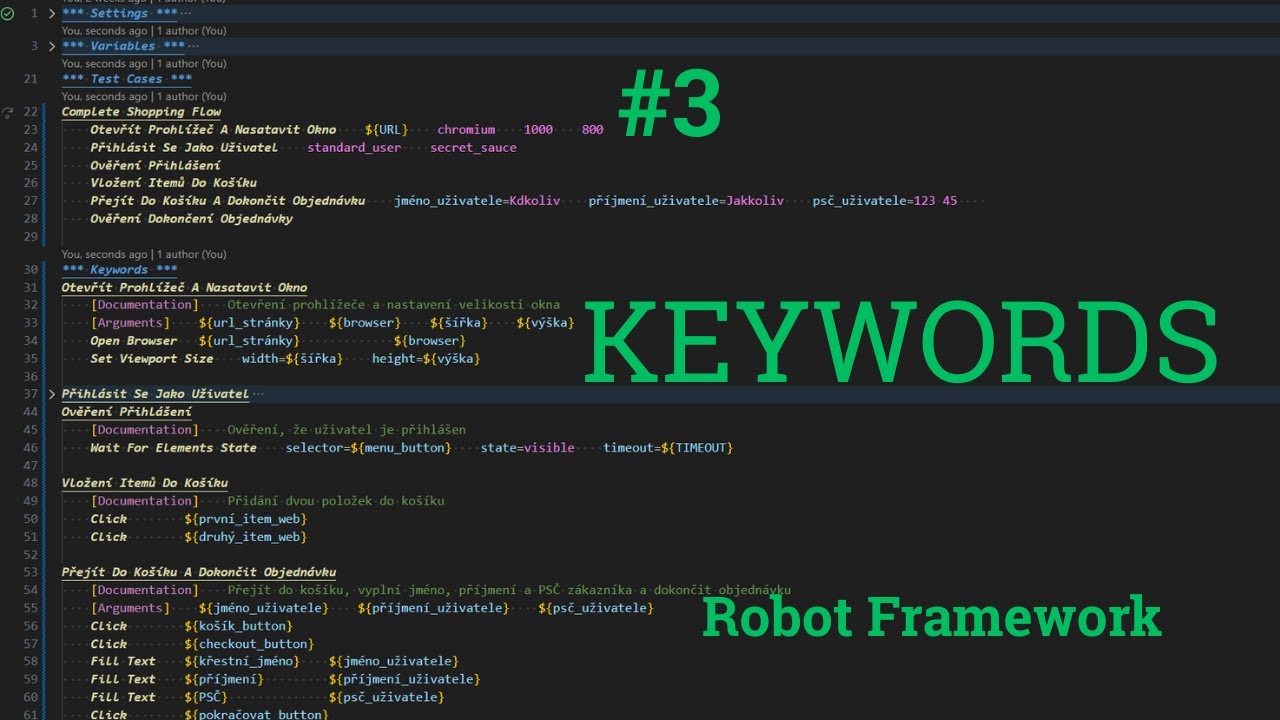This screenshot has height=720, width=1280.
Task: Click Vložení Itemů Do Košíku call on line 26
Action: pos(174,183)
